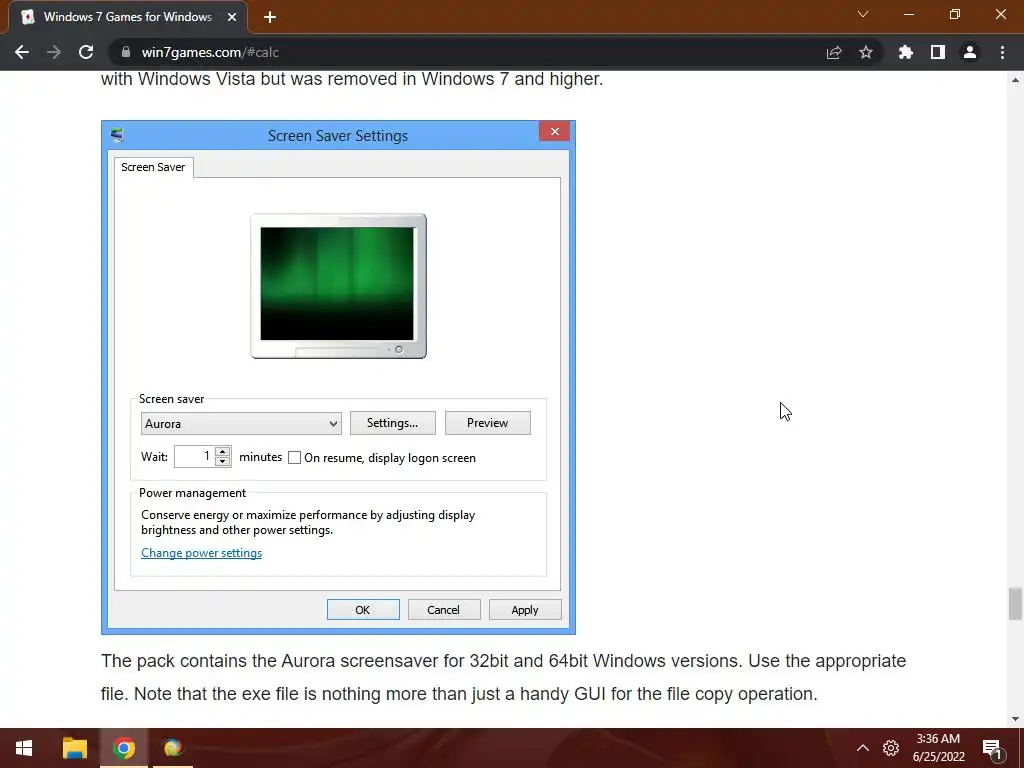The height and width of the screenshot is (768, 1024).
Task: Open the Chrome extensions puzzle icon
Action: tap(906, 52)
